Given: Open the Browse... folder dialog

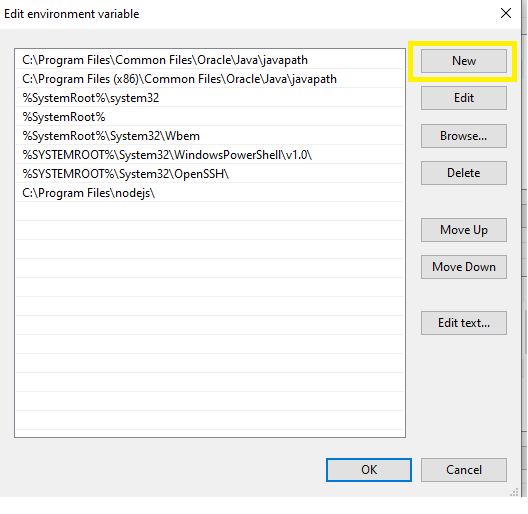Looking at the screenshot, I should [x=464, y=136].
